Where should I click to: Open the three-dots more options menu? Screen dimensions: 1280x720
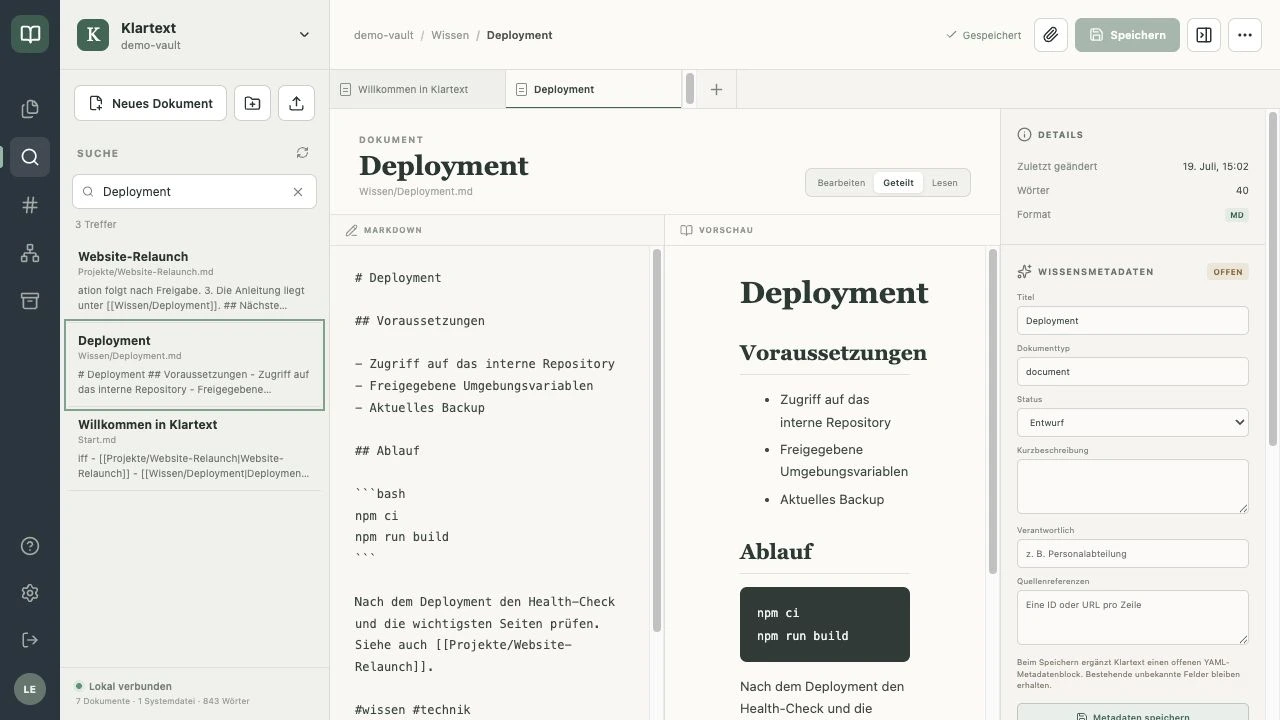pos(1244,35)
